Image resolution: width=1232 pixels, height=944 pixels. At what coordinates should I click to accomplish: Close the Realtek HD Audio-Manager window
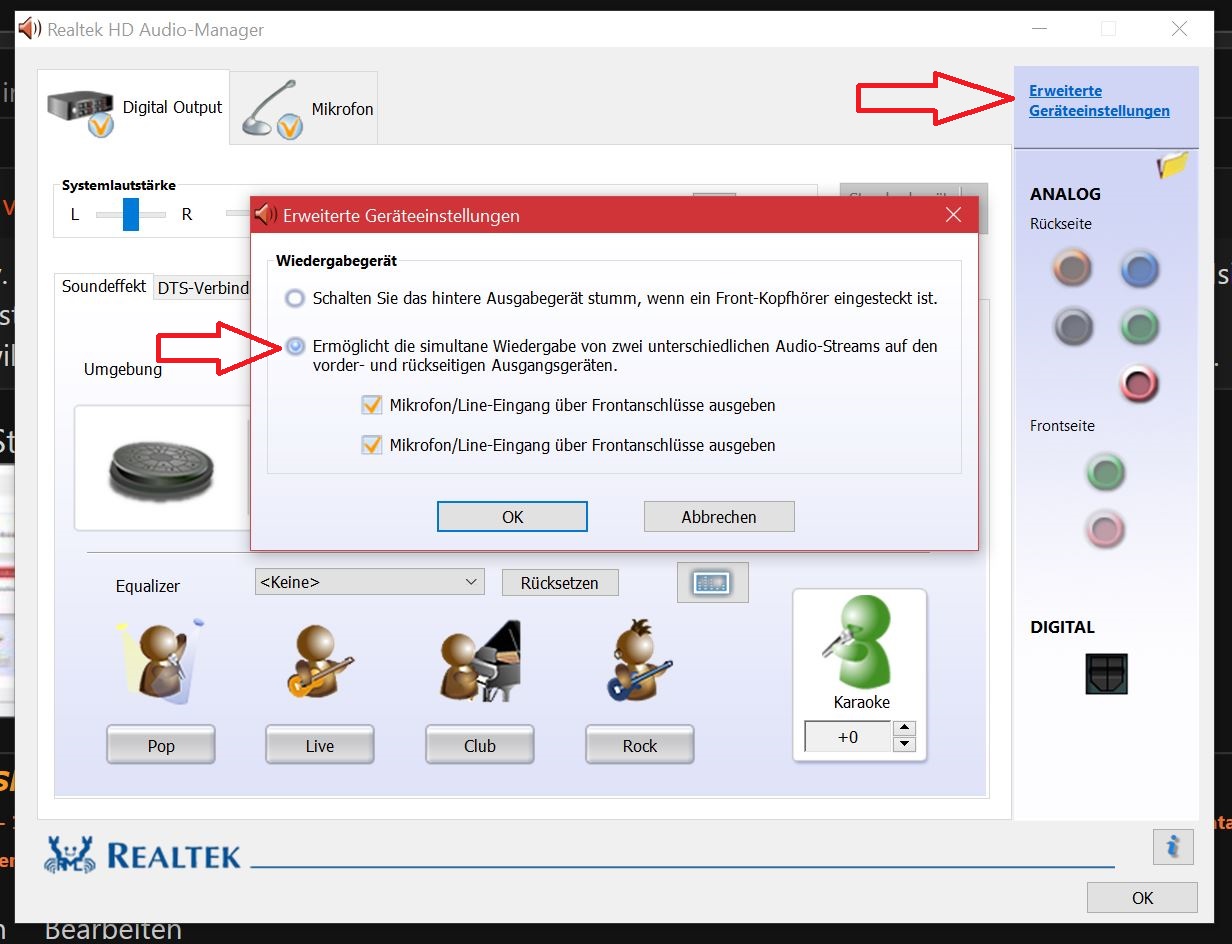click(x=1180, y=29)
